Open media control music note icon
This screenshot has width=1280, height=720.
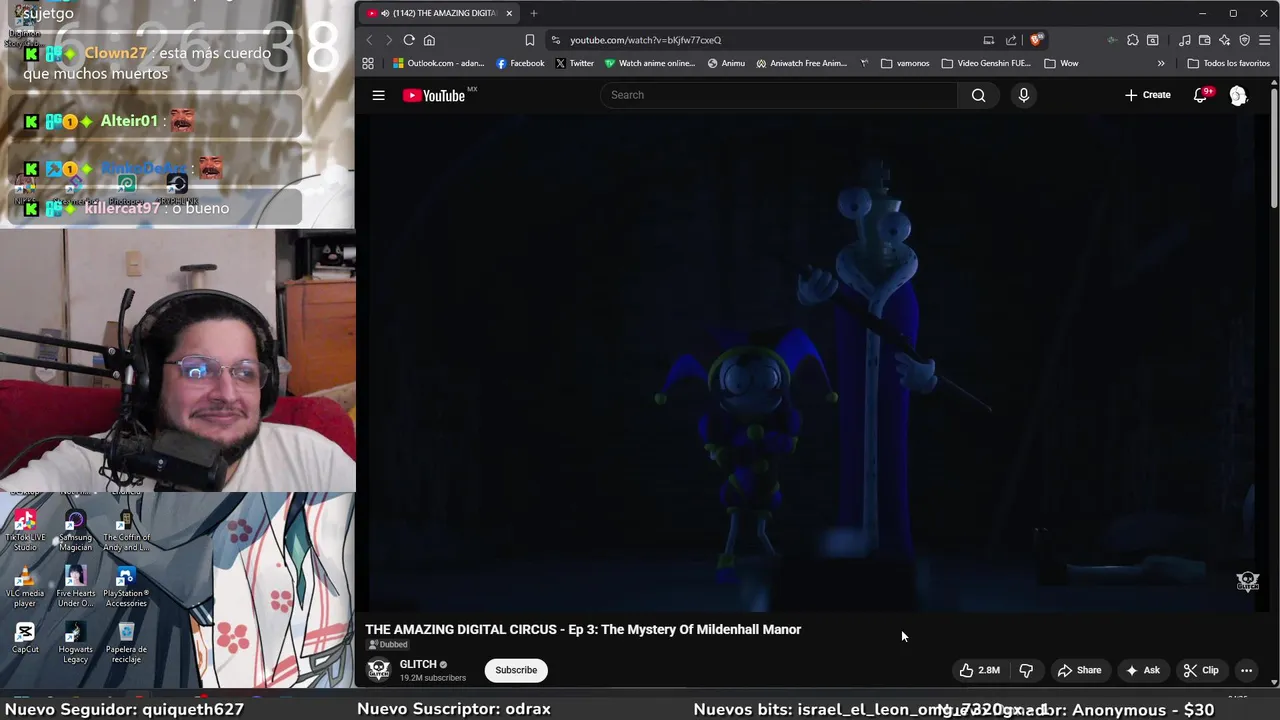coord(1185,40)
